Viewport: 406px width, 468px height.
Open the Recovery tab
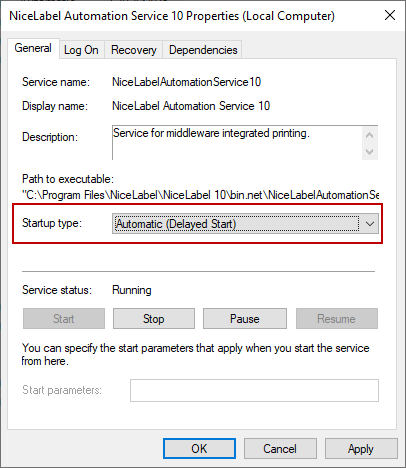(x=133, y=50)
